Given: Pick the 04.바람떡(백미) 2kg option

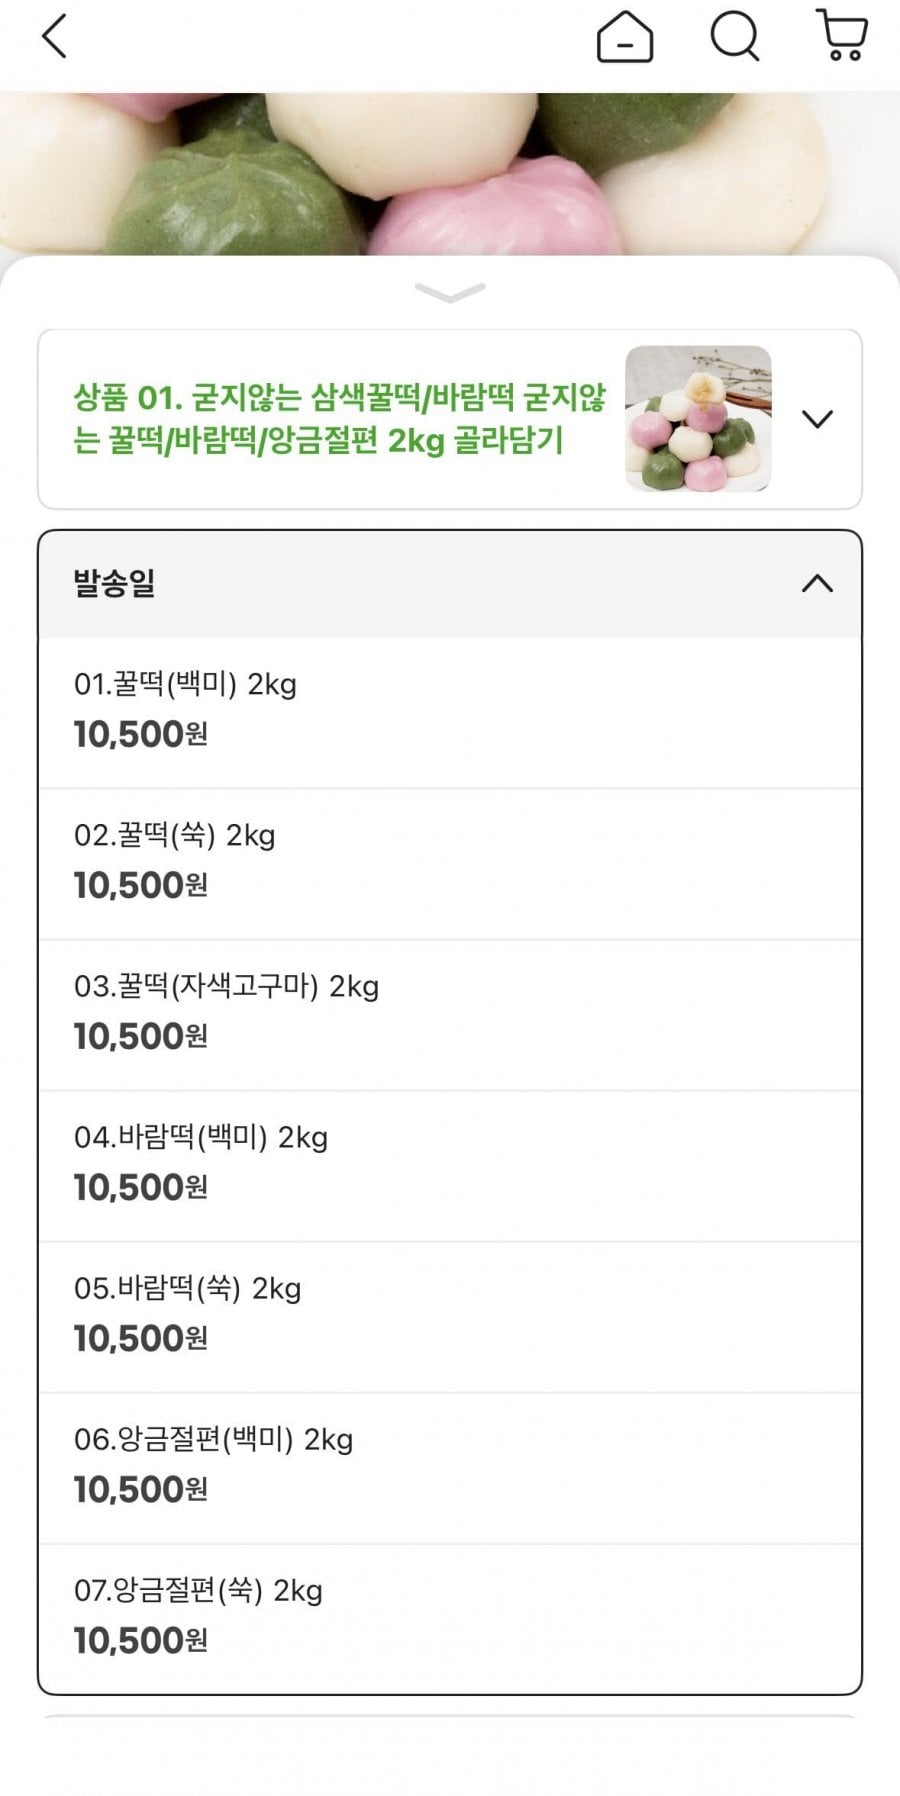Looking at the screenshot, I should [201, 1138].
